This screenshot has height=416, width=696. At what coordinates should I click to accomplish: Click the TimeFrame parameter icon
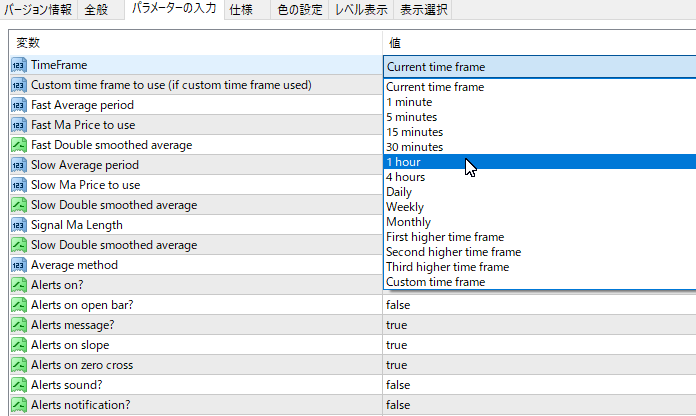pyautogui.click(x=19, y=65)
